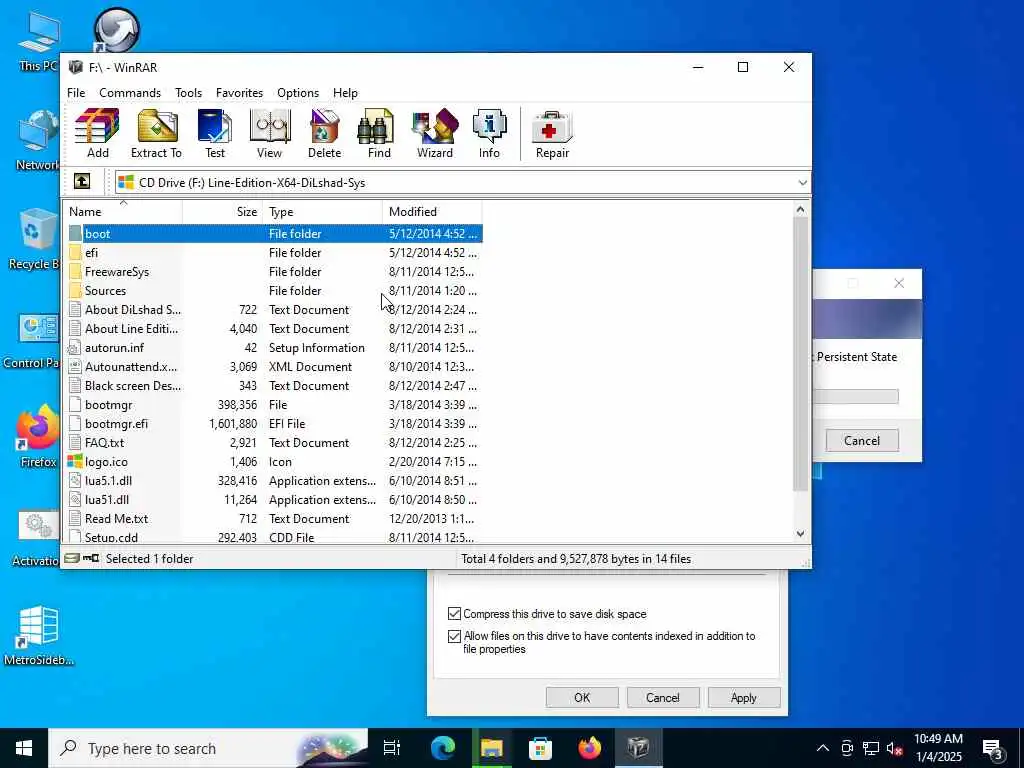Select the efi folder row
Screen dimensions: 1024x768
[274, 253]
